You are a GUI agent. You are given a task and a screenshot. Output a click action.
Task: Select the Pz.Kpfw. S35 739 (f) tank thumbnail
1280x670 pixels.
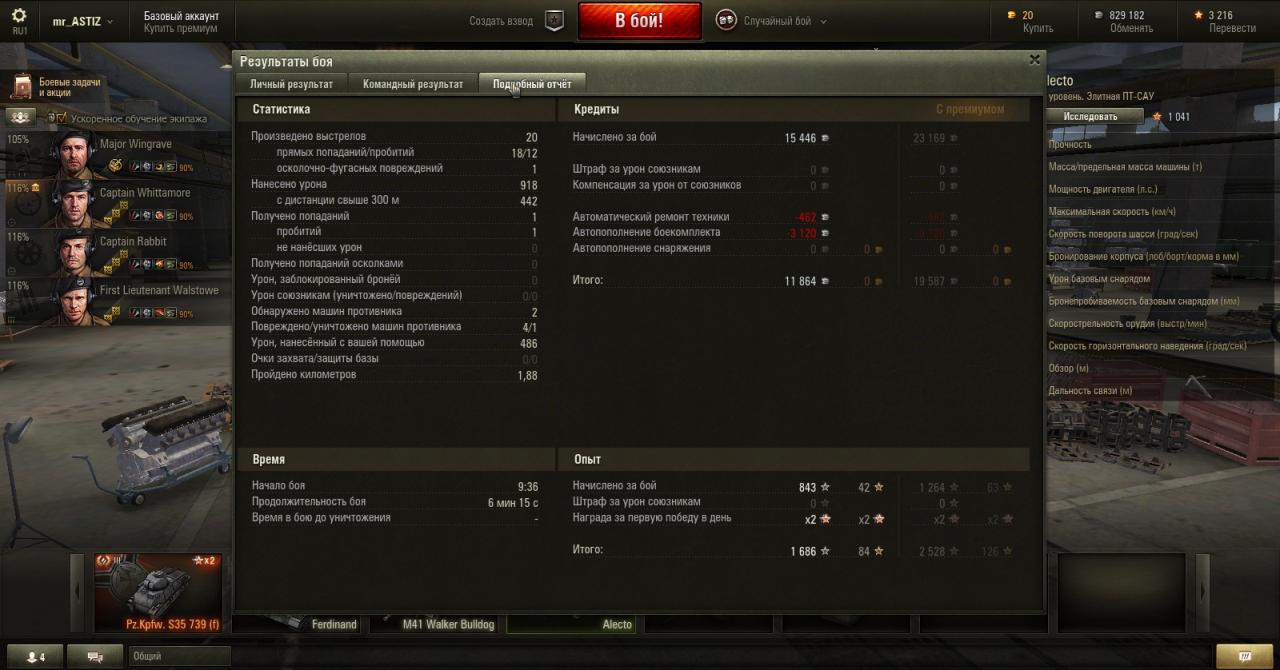158,592
